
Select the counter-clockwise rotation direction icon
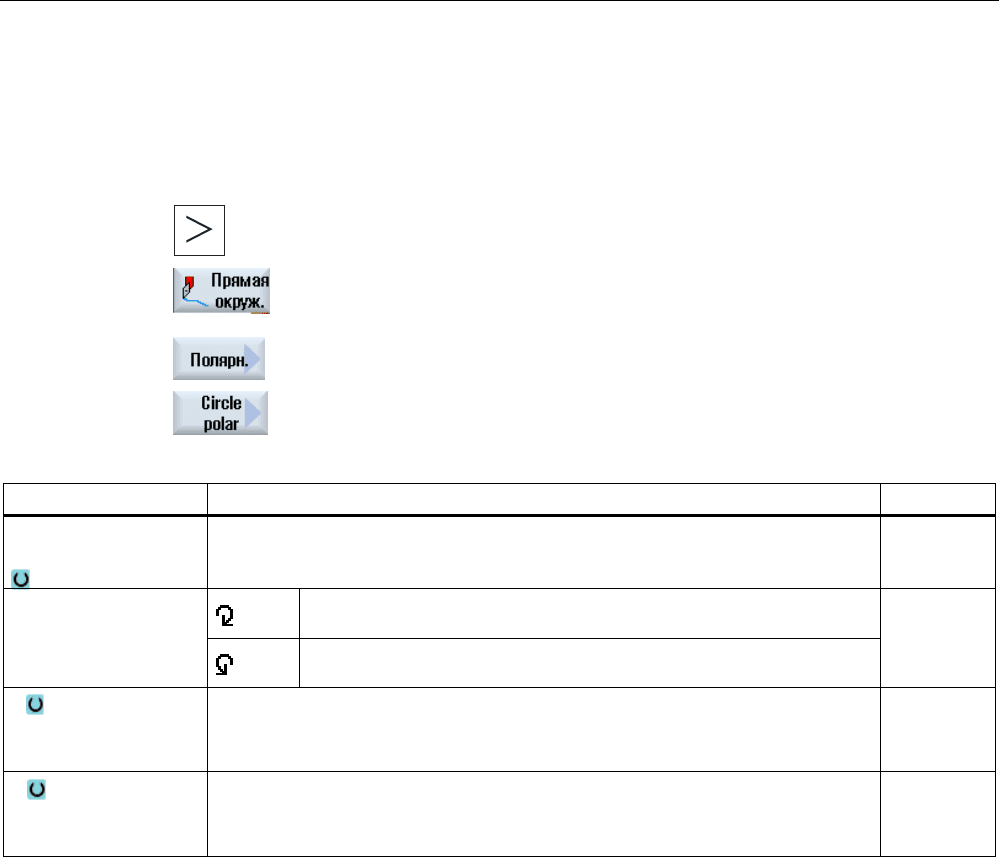[224, 665]
